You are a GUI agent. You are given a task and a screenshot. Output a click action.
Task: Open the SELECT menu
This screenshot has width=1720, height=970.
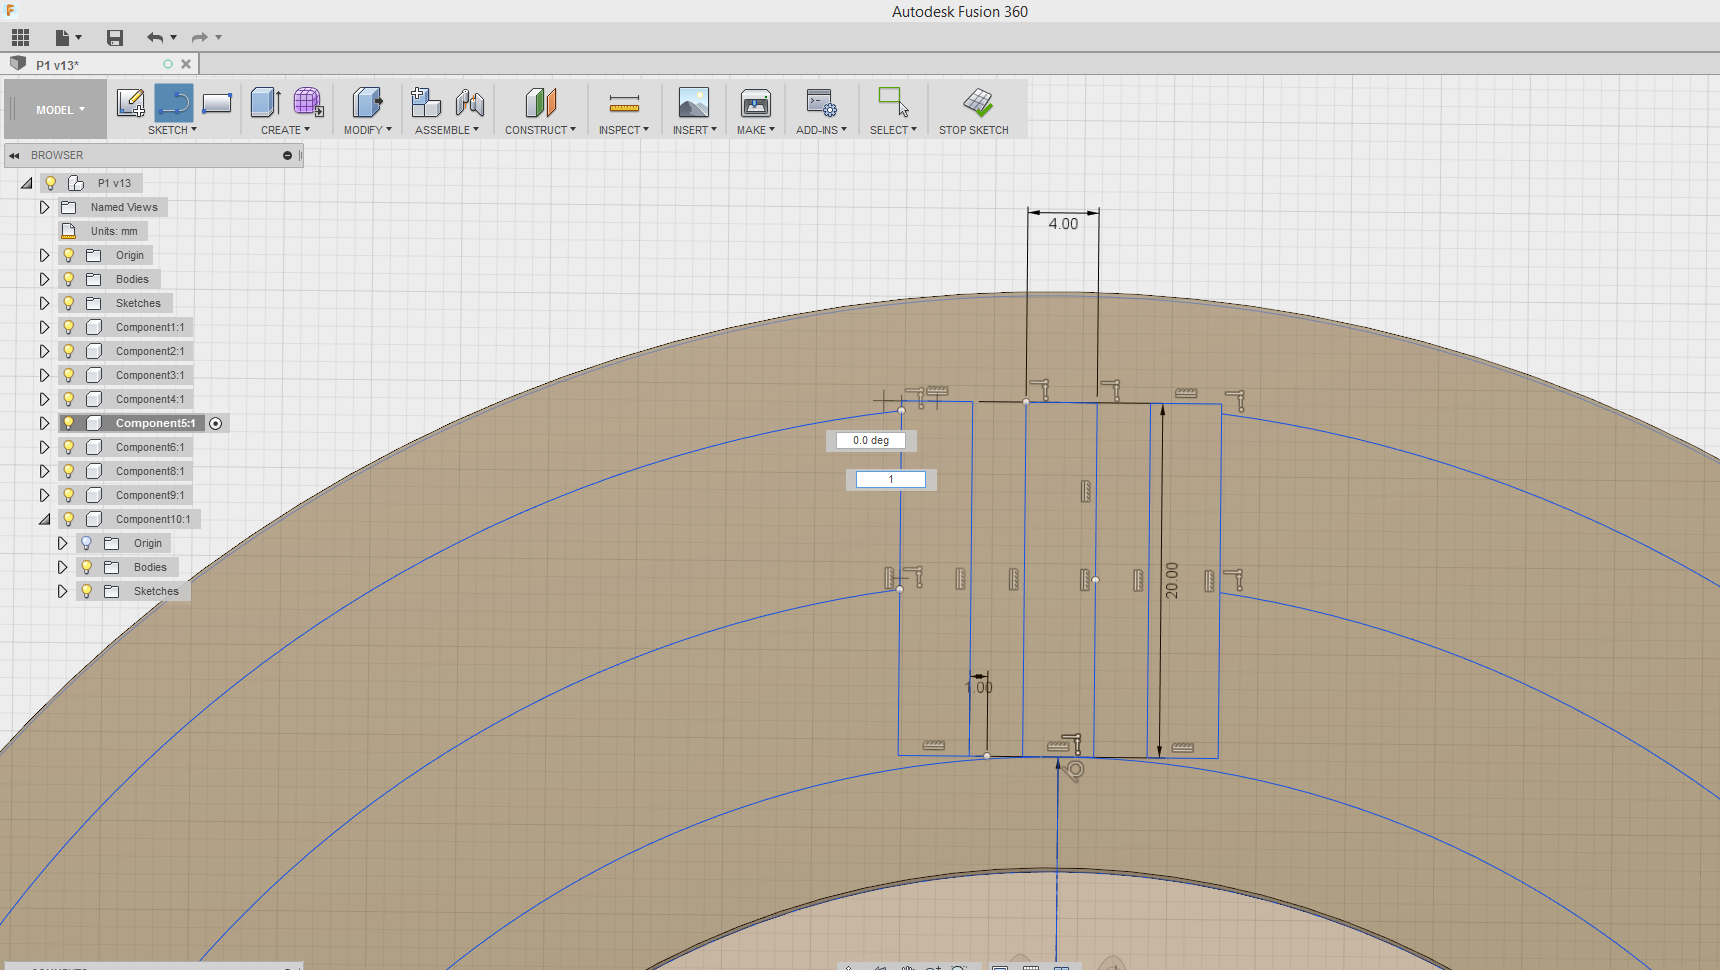click(x=893, y=130)
